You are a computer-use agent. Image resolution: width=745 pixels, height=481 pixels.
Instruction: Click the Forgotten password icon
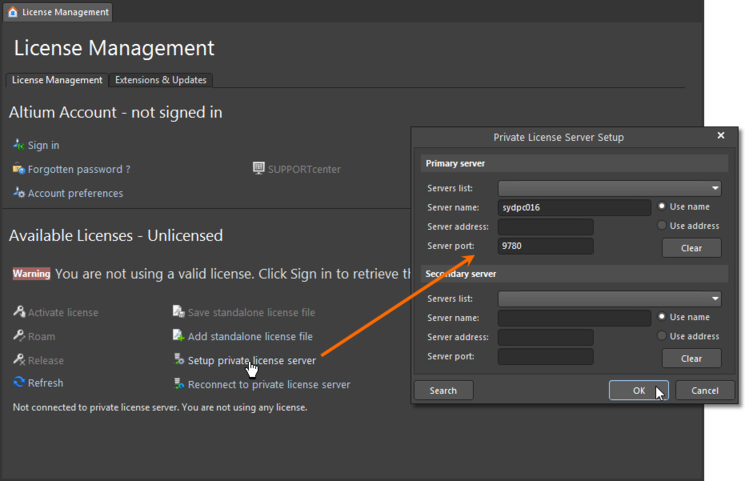click(18, 170)
